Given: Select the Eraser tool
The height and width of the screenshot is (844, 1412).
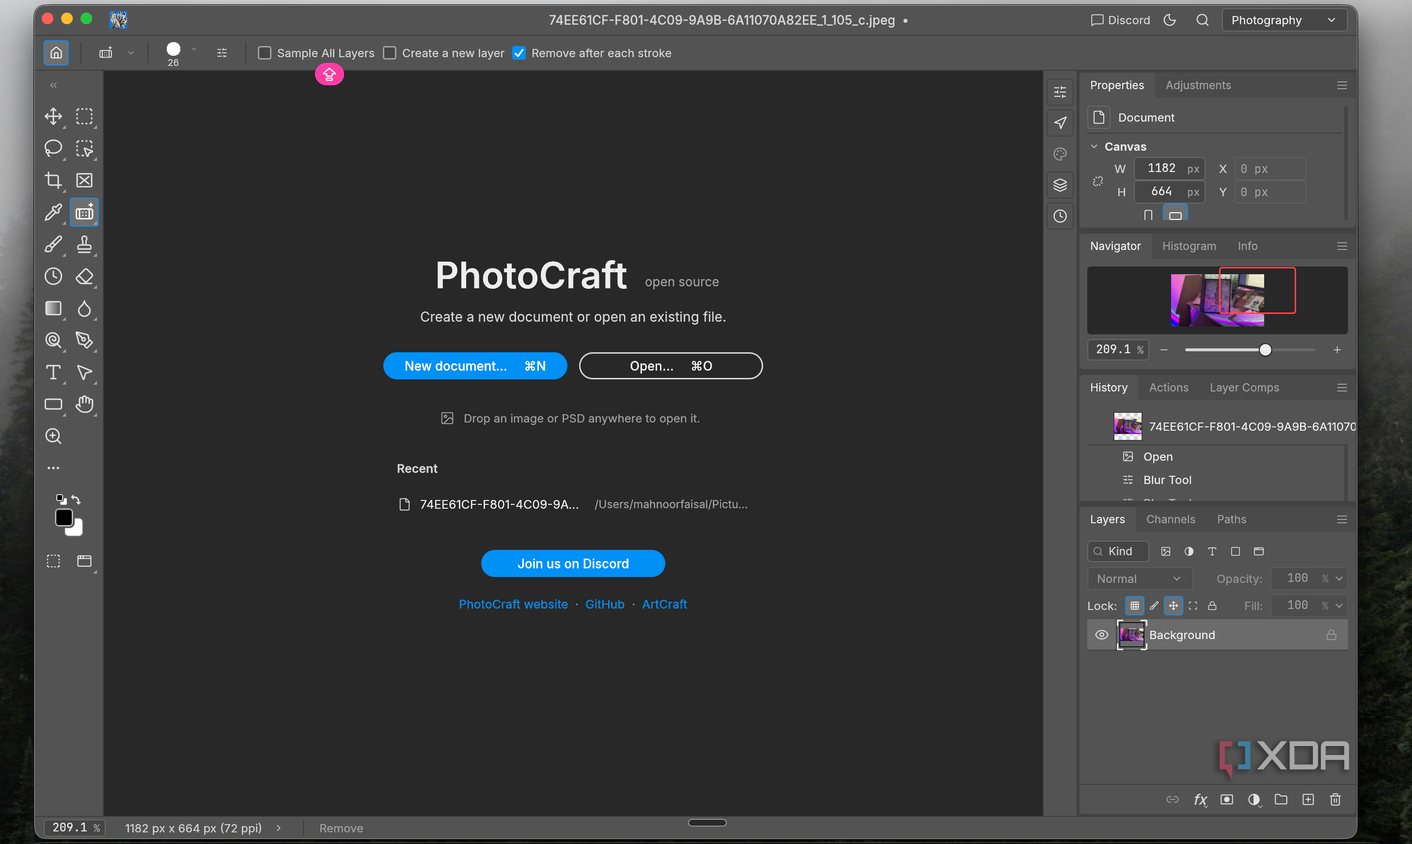Looking at the screenshot, I should (x=85, y=277).
